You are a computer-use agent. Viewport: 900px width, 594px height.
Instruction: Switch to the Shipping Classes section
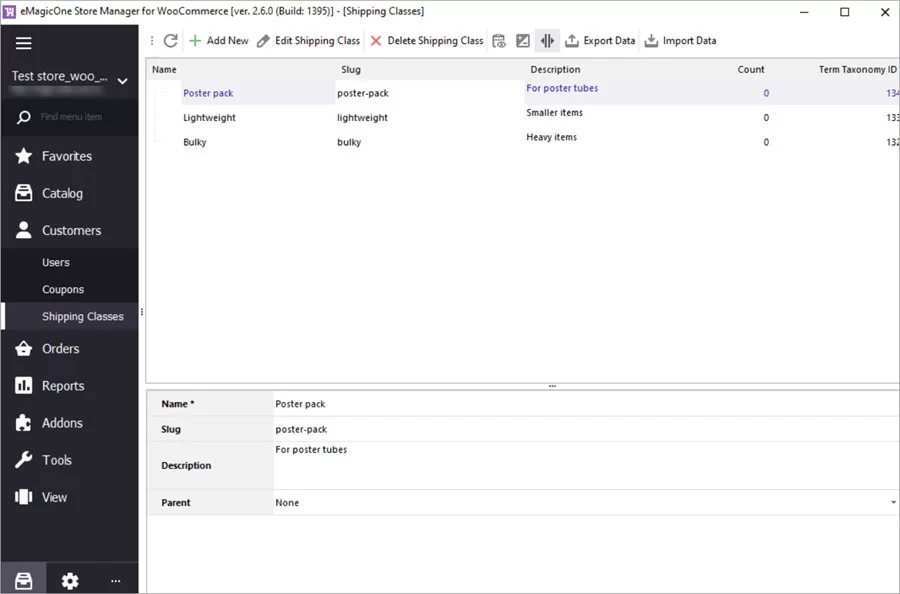pyautogui.click(x=82, y=315)
